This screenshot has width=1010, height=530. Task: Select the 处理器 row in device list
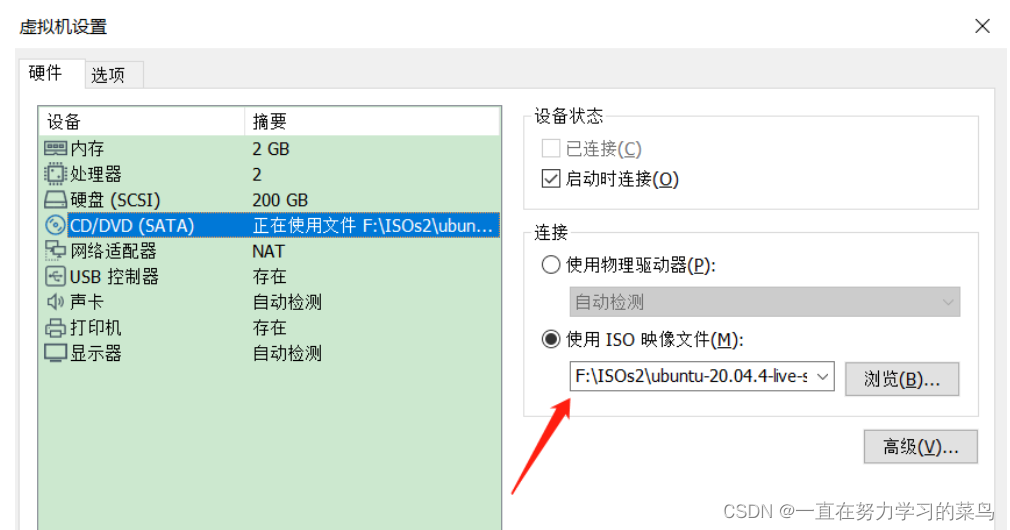click(x=269, y=174)
